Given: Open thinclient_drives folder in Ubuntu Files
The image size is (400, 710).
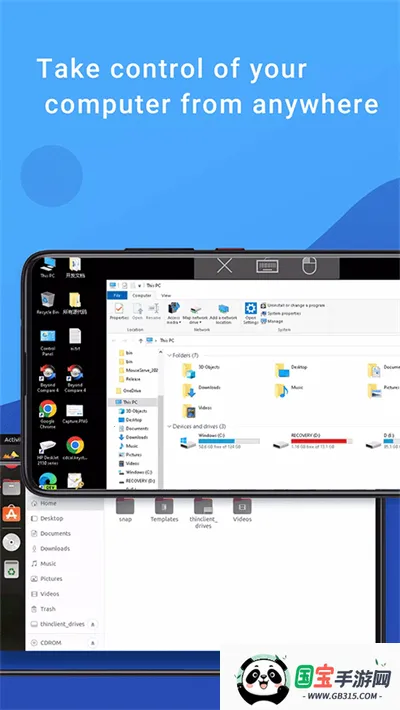Looking at the screenshot, I should click(x=203, y=513).
